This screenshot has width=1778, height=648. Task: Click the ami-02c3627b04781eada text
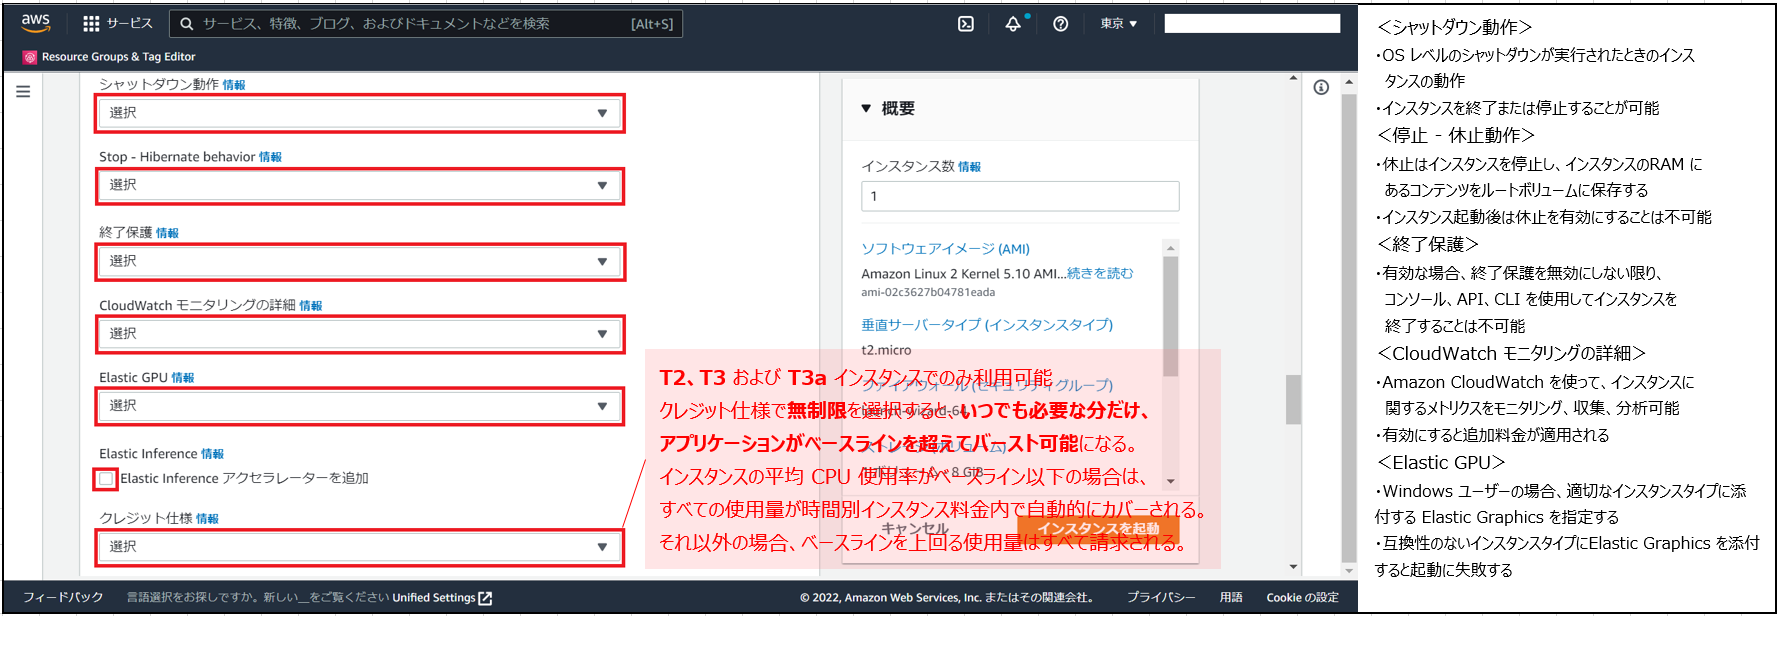pos(928,293)
